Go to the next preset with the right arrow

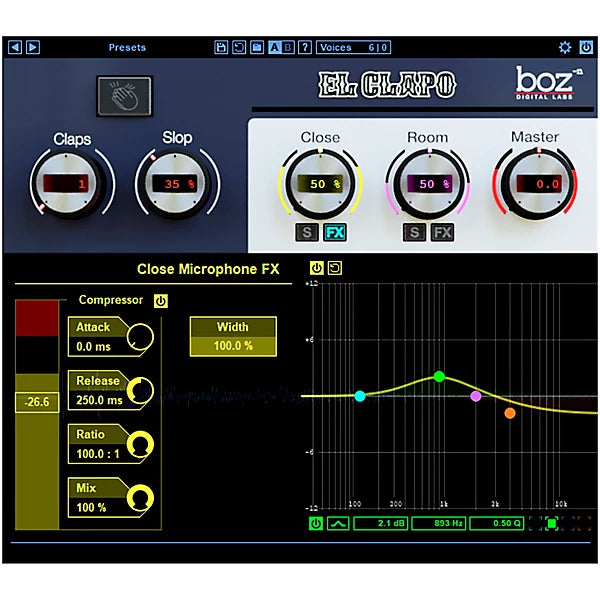click(x=32, y=47)
